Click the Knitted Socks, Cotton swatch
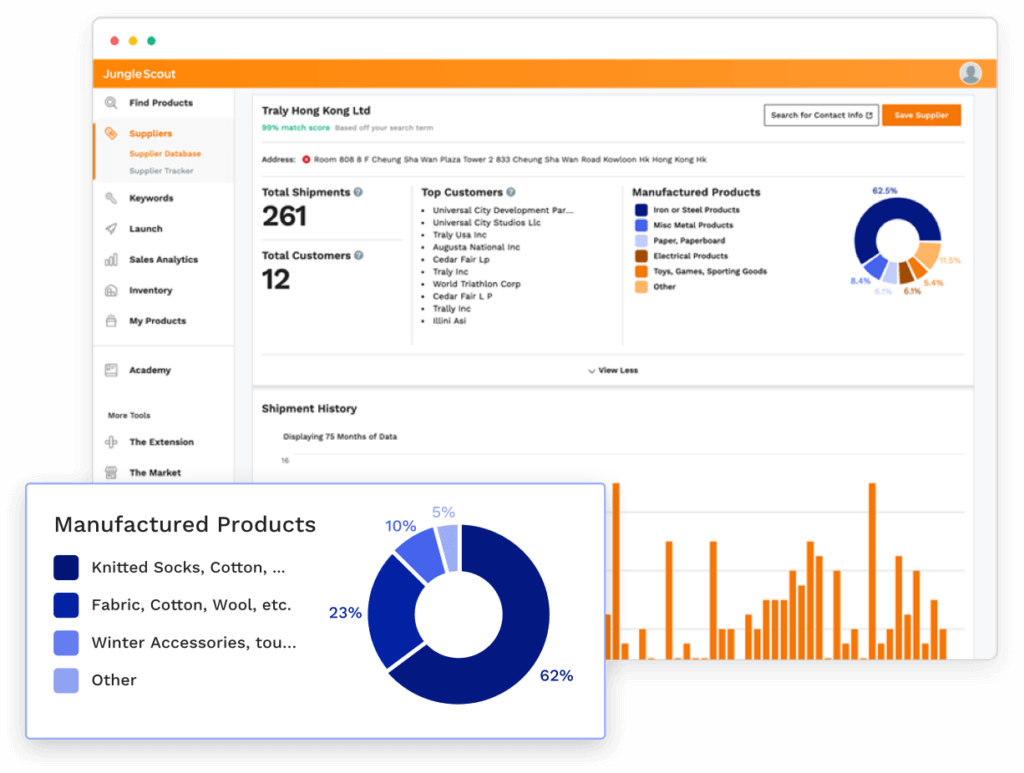1024x773 pixels. pos(66,567)
